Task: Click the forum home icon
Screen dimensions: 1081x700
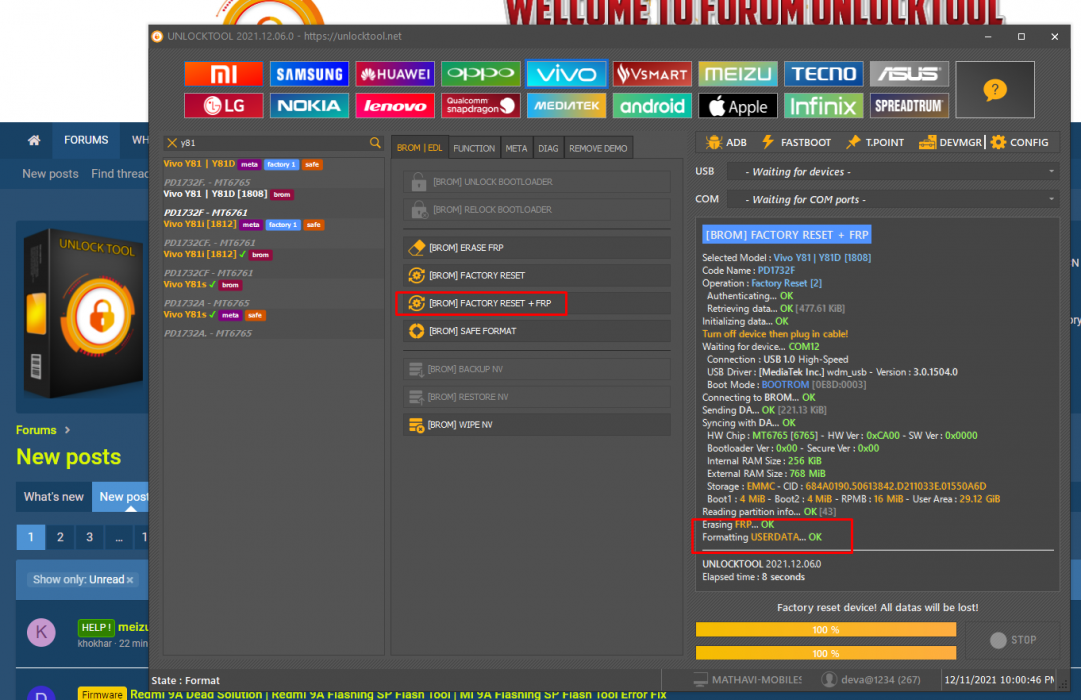Action: 34,141
